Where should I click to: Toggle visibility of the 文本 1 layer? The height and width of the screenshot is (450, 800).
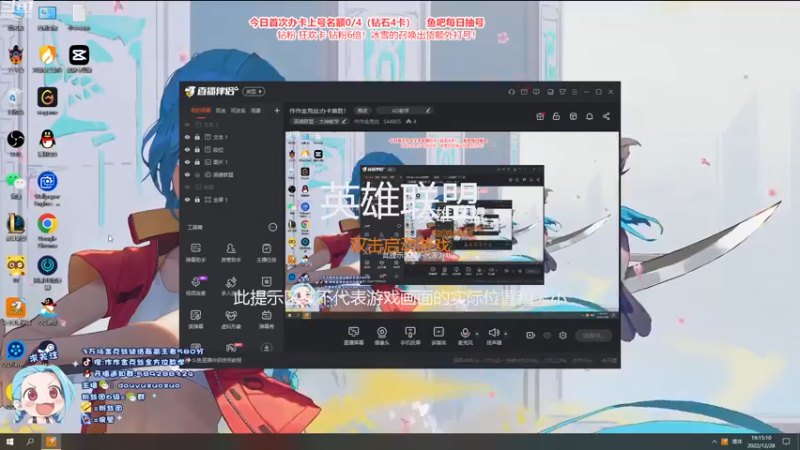(x=187, y=137)
